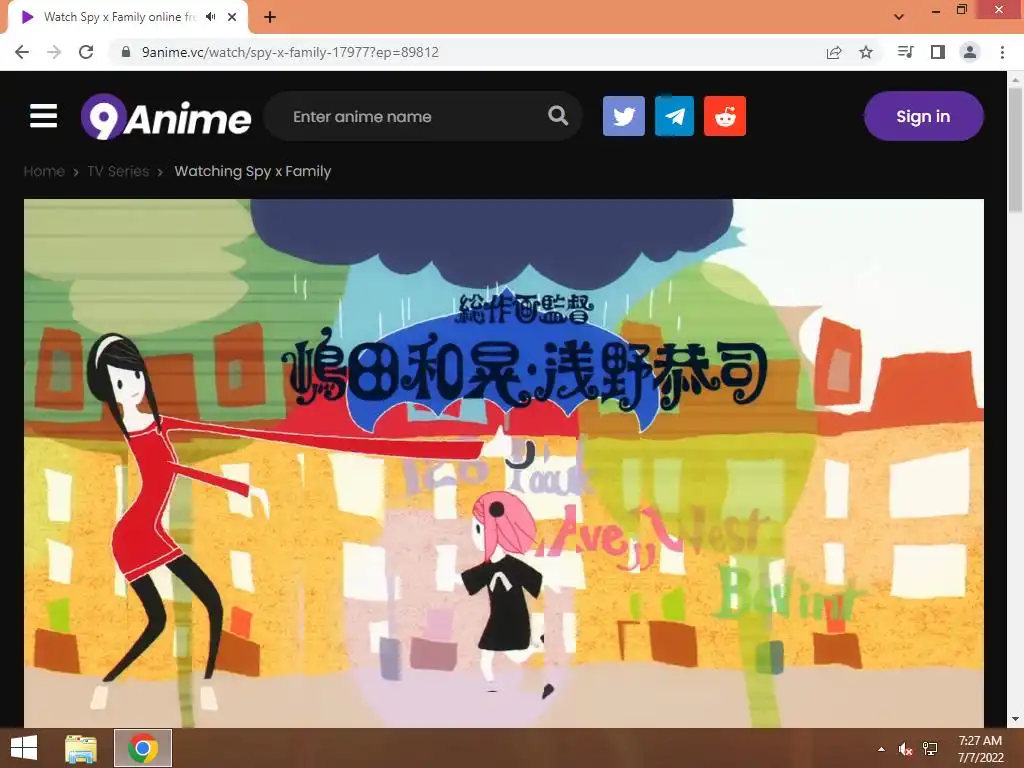Viewport: 1024px width, 768px height.
Task: Close the Watch Spy x Family tab
Action: coord(232,17)
